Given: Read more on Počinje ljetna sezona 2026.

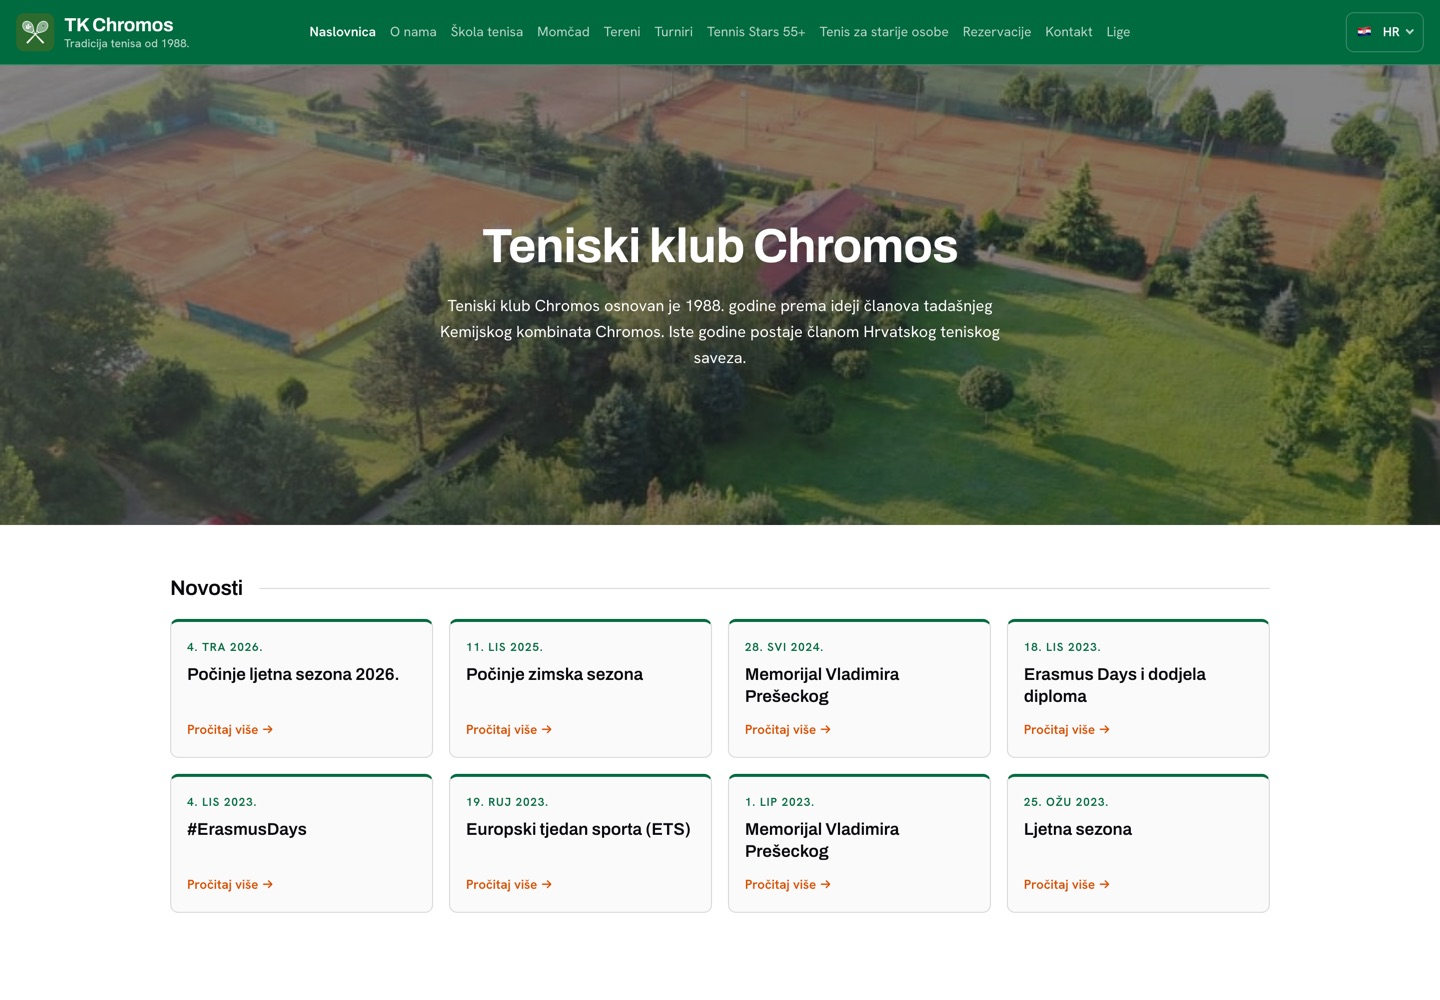Looking at the screenshot, I should (230, 730).
